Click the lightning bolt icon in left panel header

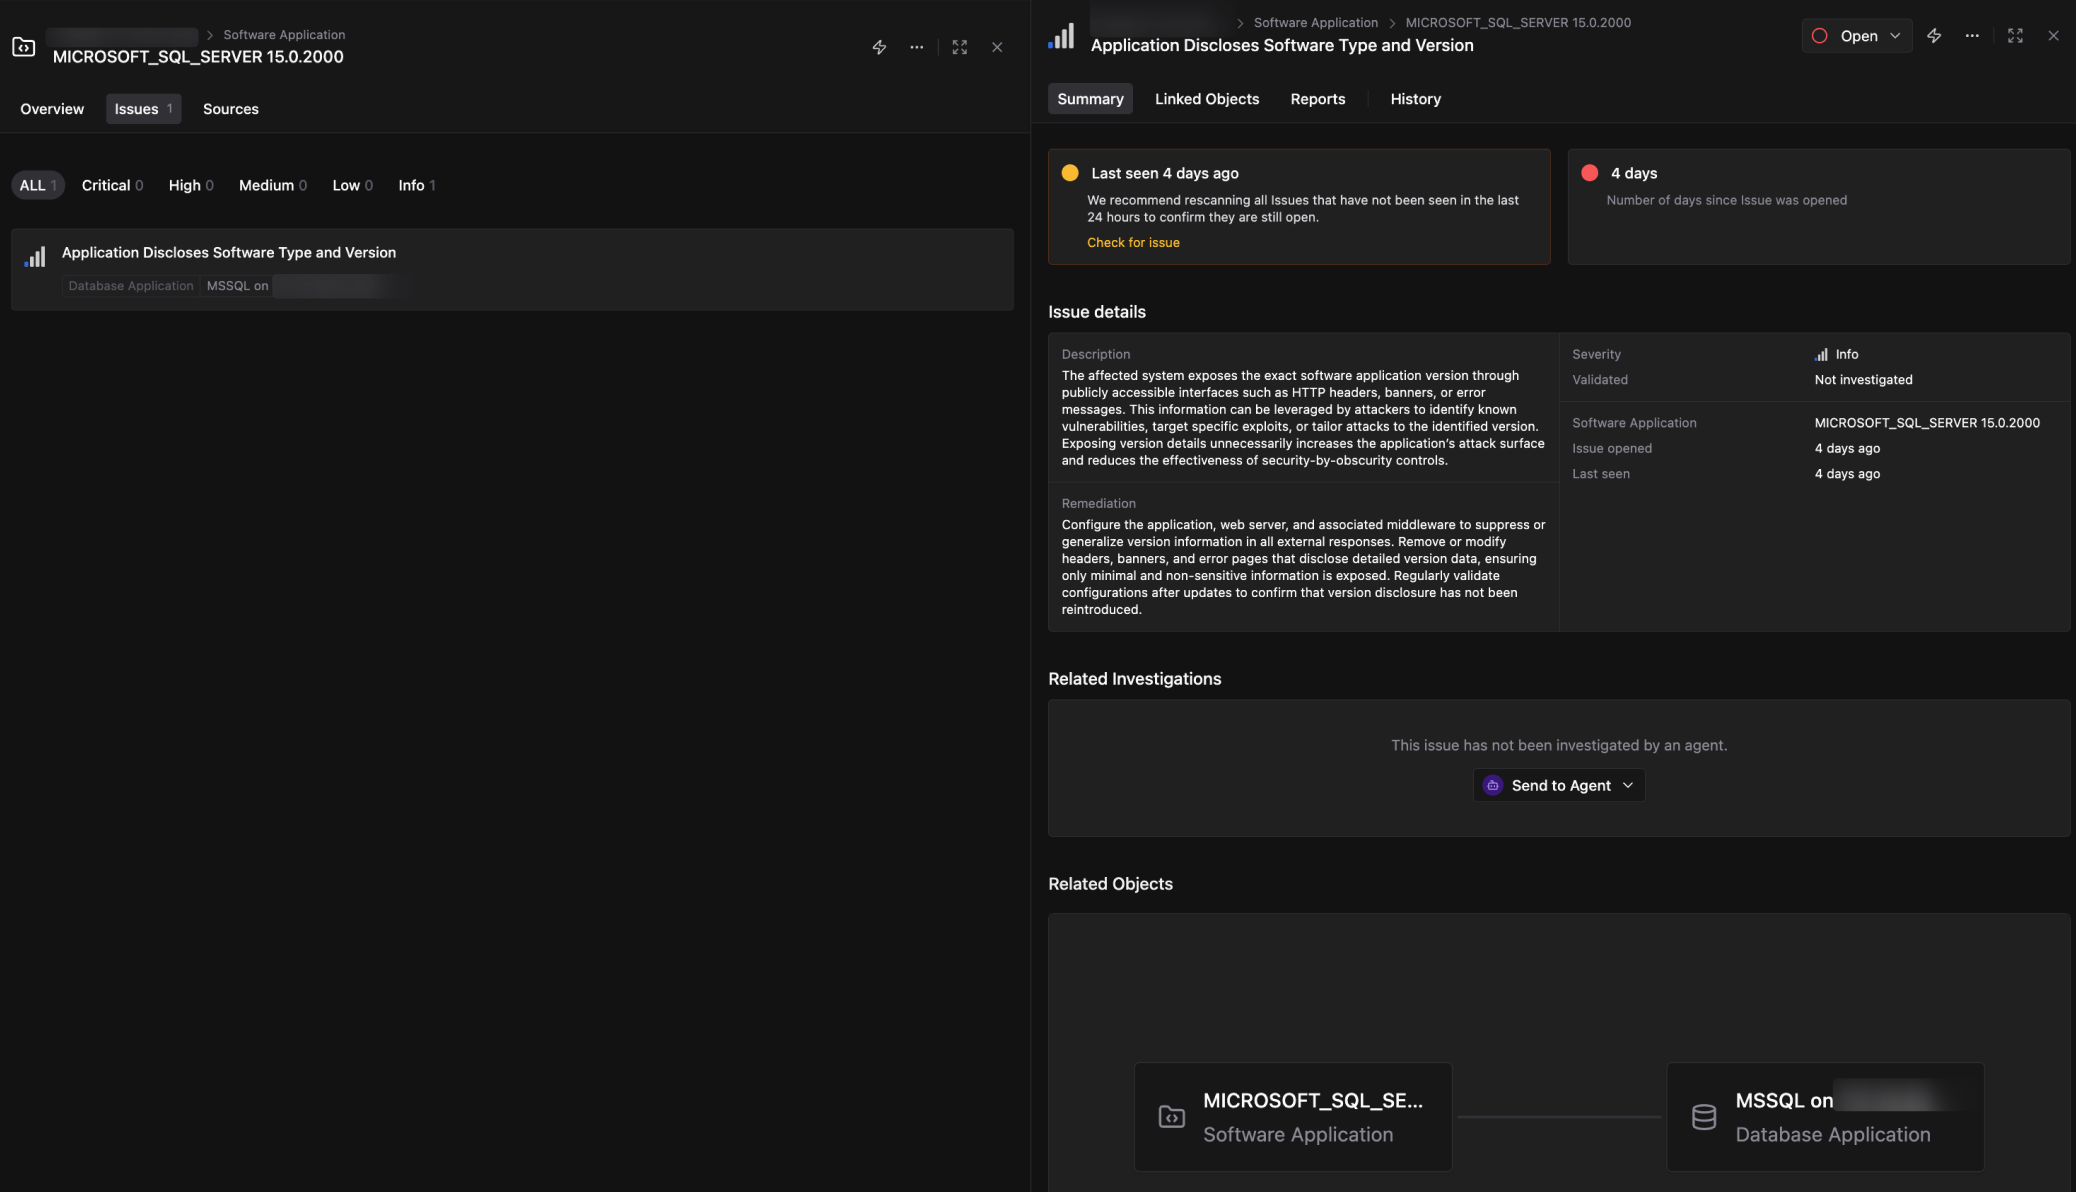point(879,47)
